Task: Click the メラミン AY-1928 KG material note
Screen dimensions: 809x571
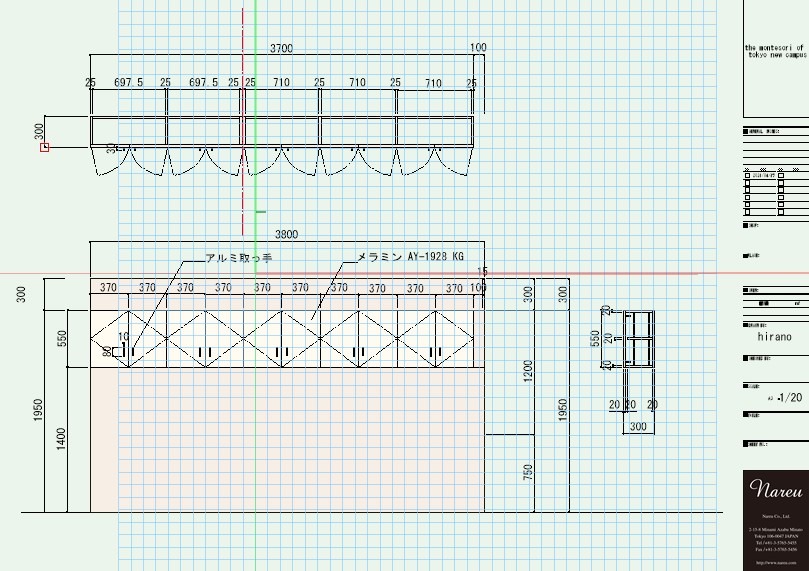Action: pos(410,256)
